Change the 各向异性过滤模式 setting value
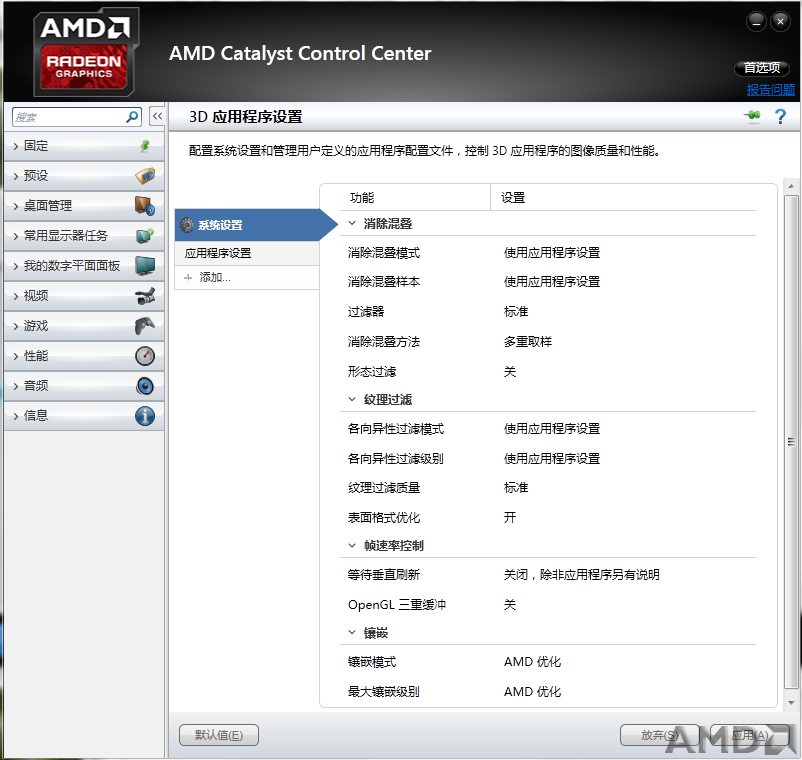Viewport: 802px width, 760px height. [552, 429]
